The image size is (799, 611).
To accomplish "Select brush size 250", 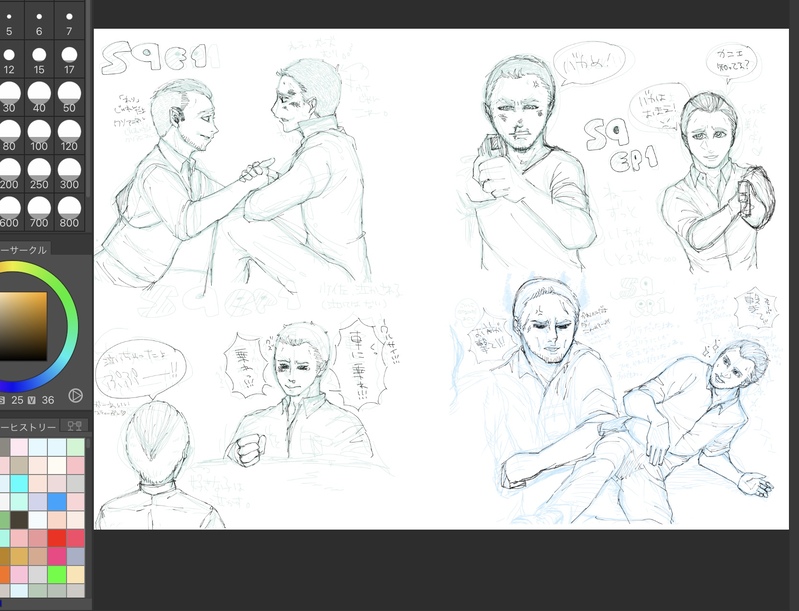I will 39,174.
